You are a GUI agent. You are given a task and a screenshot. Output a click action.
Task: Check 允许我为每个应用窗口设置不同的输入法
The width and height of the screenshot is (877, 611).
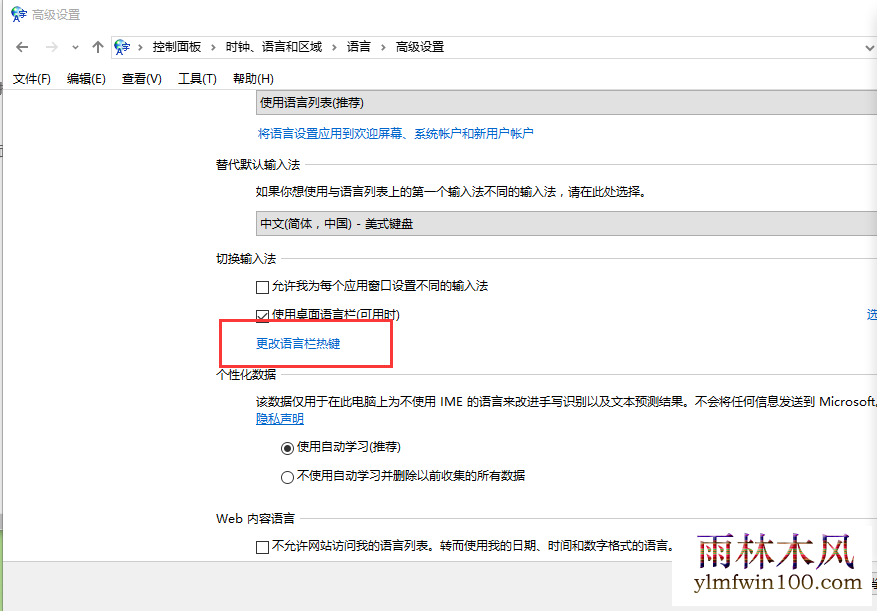click(x=262, y=287)
